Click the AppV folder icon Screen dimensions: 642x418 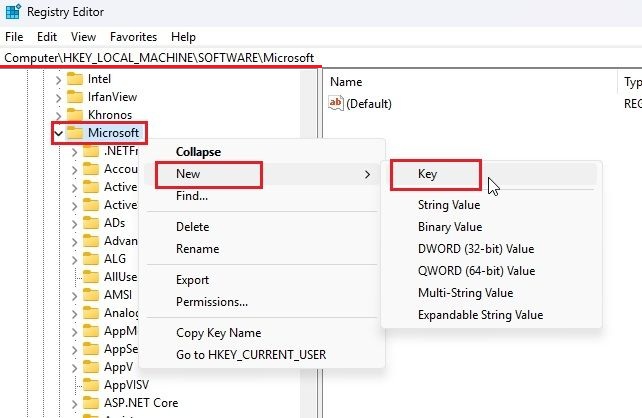click(x=91, y=367)
